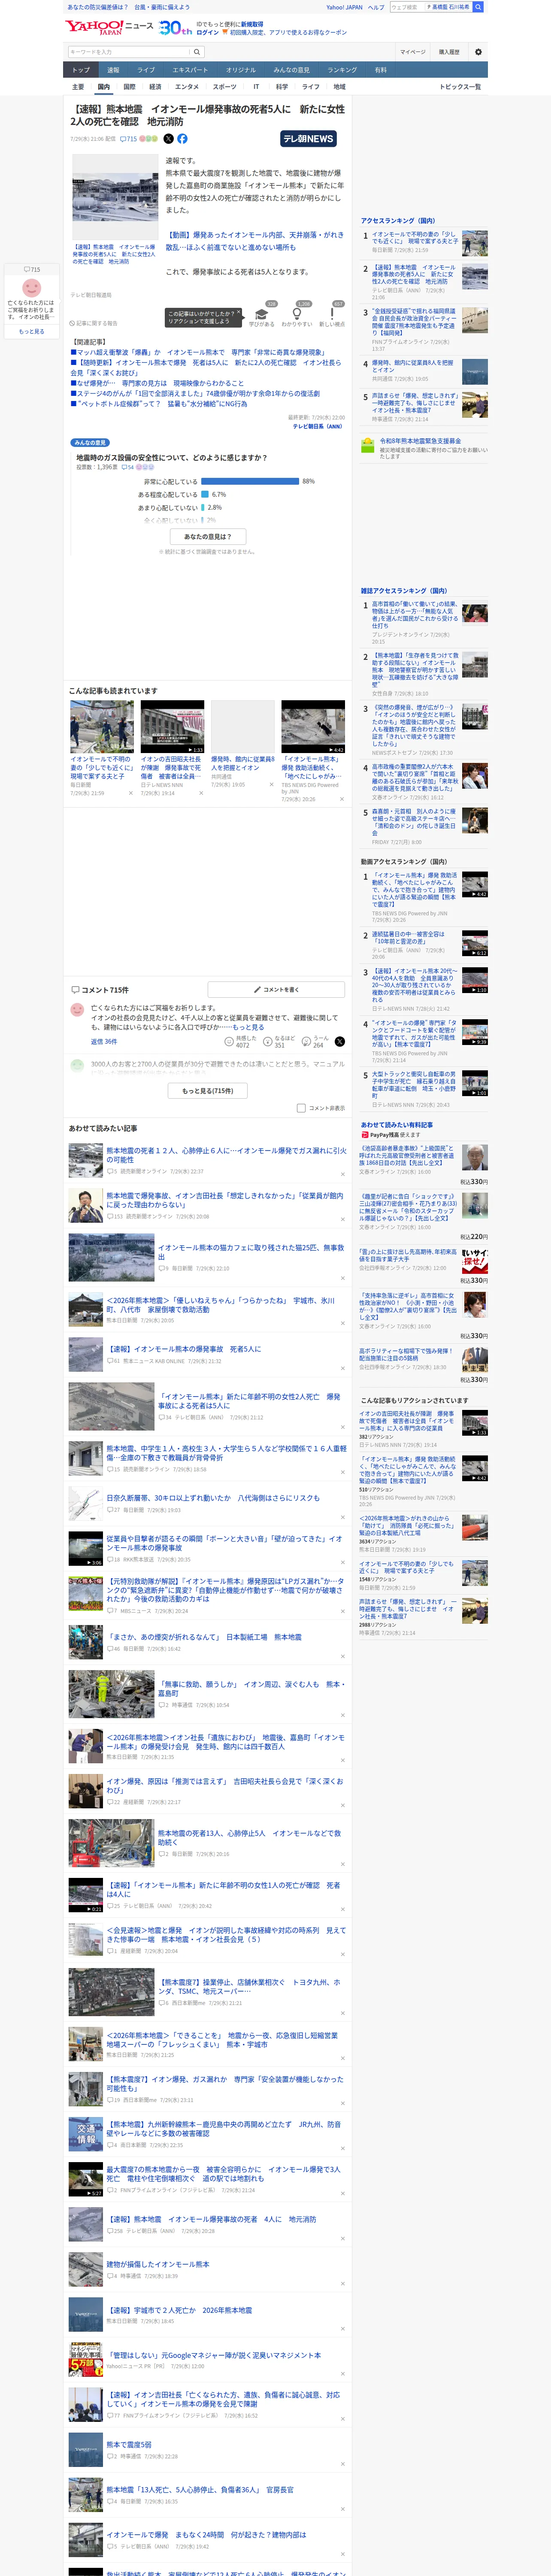Open the トピックス一覧 list
551x2576 pixels.
460,87
